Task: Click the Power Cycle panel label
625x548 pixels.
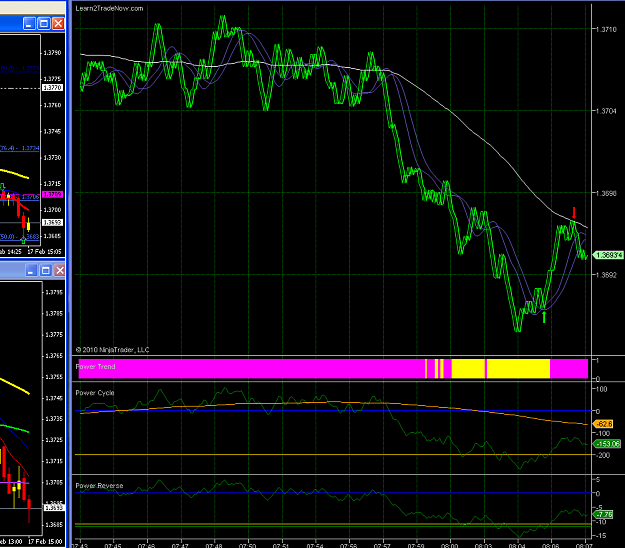Action: pyautogui.click(x=95, y=393)
